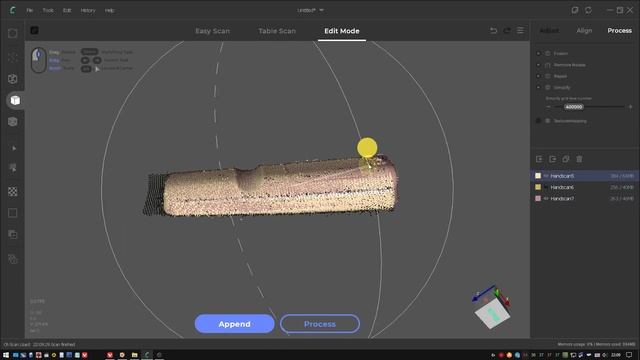Click the black square icon left of Easy Scan
This screenshot has height=360, width=640.
pyautogui.click(x=34, y=30)
